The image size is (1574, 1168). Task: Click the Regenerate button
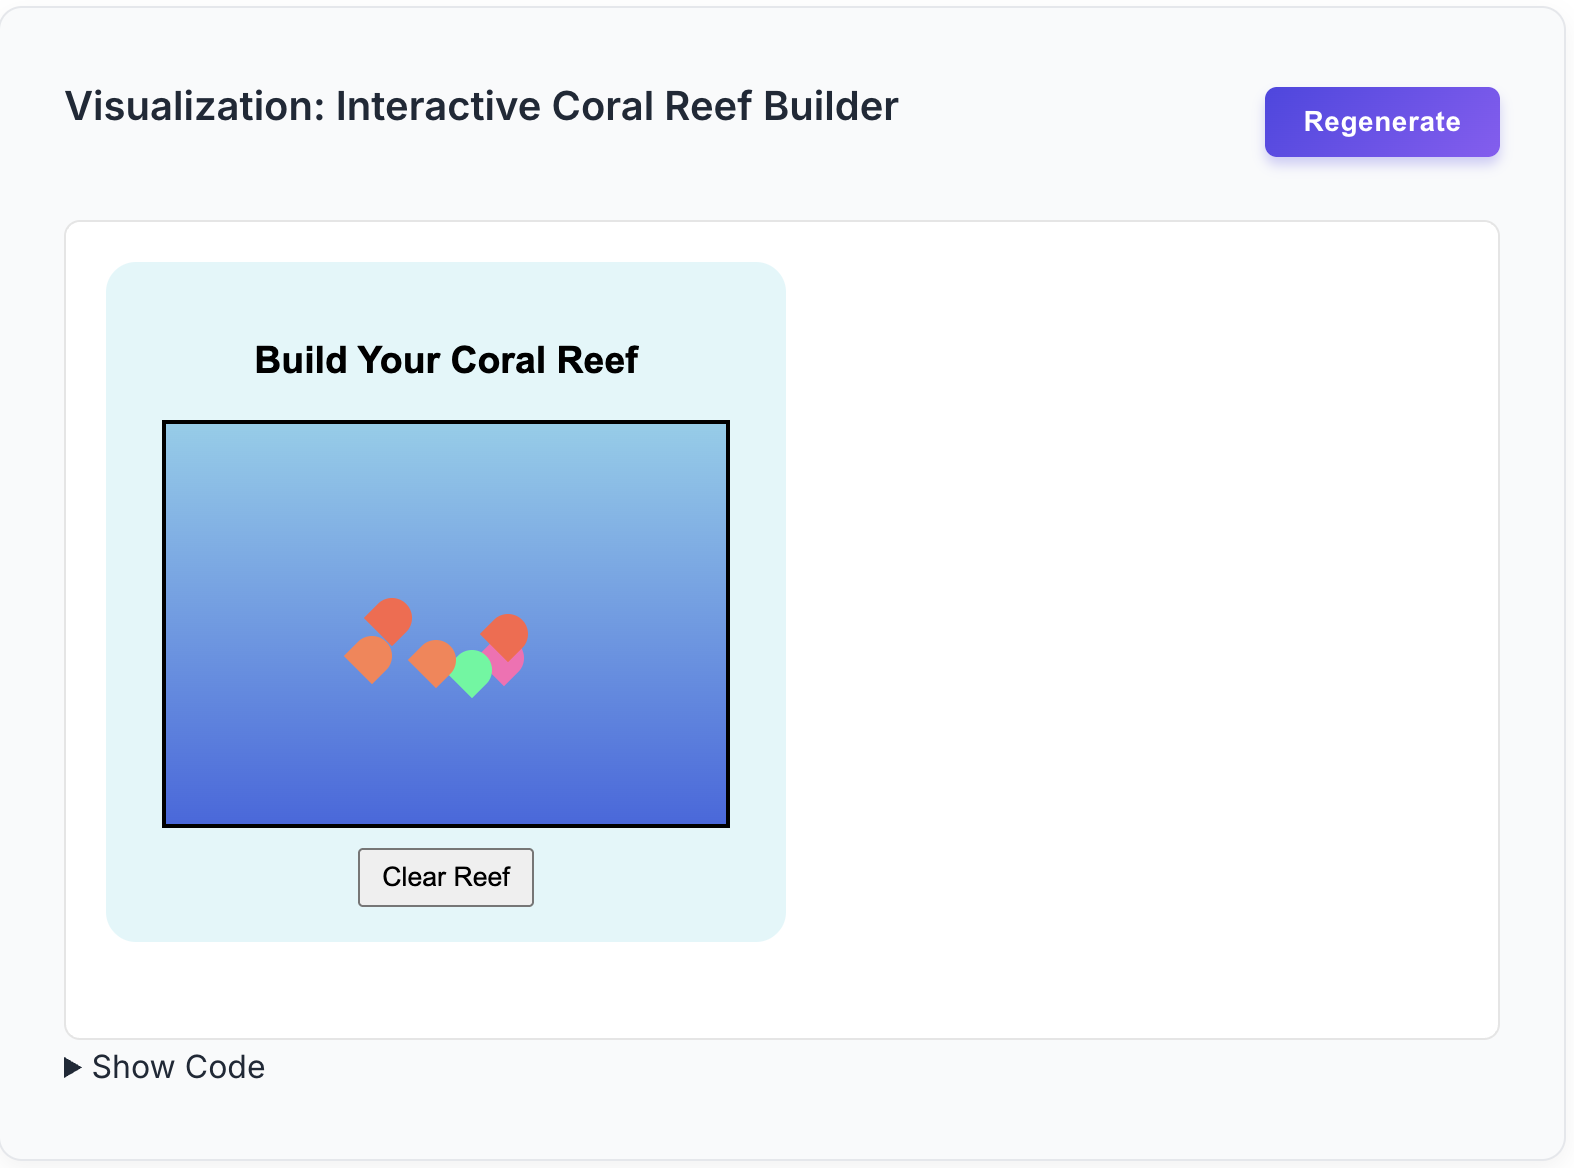(1381, 122)
